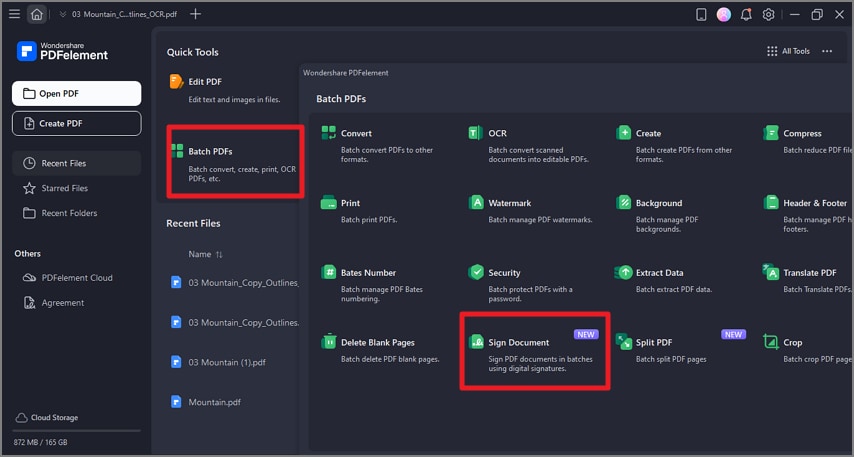This screenshot has height=457, width=854.
Task: Open a new tab with plus icon
Action: 195,14
